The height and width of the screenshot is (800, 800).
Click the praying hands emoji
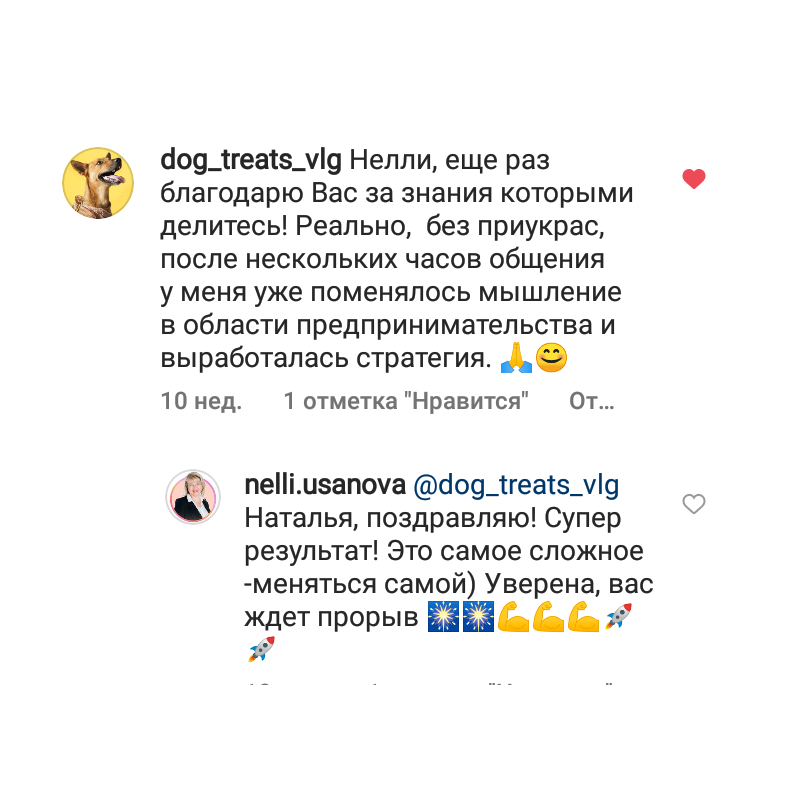pos(516,358)
